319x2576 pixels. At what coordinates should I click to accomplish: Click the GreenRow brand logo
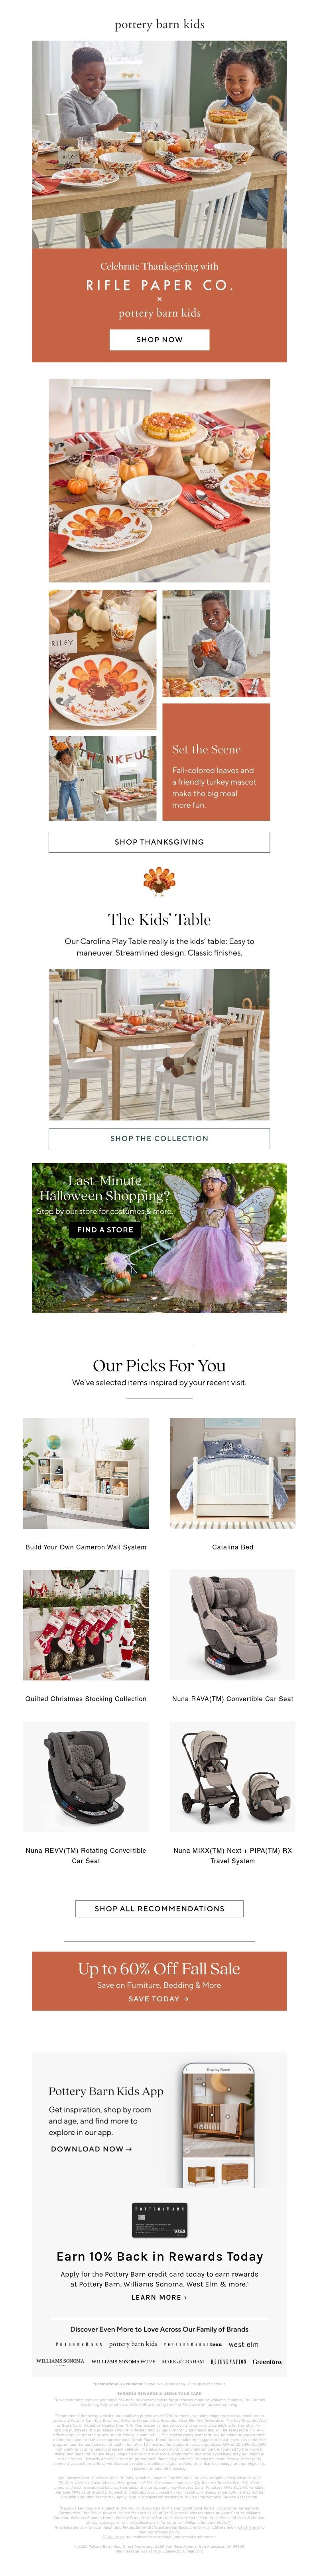[x=267, y=2362]
